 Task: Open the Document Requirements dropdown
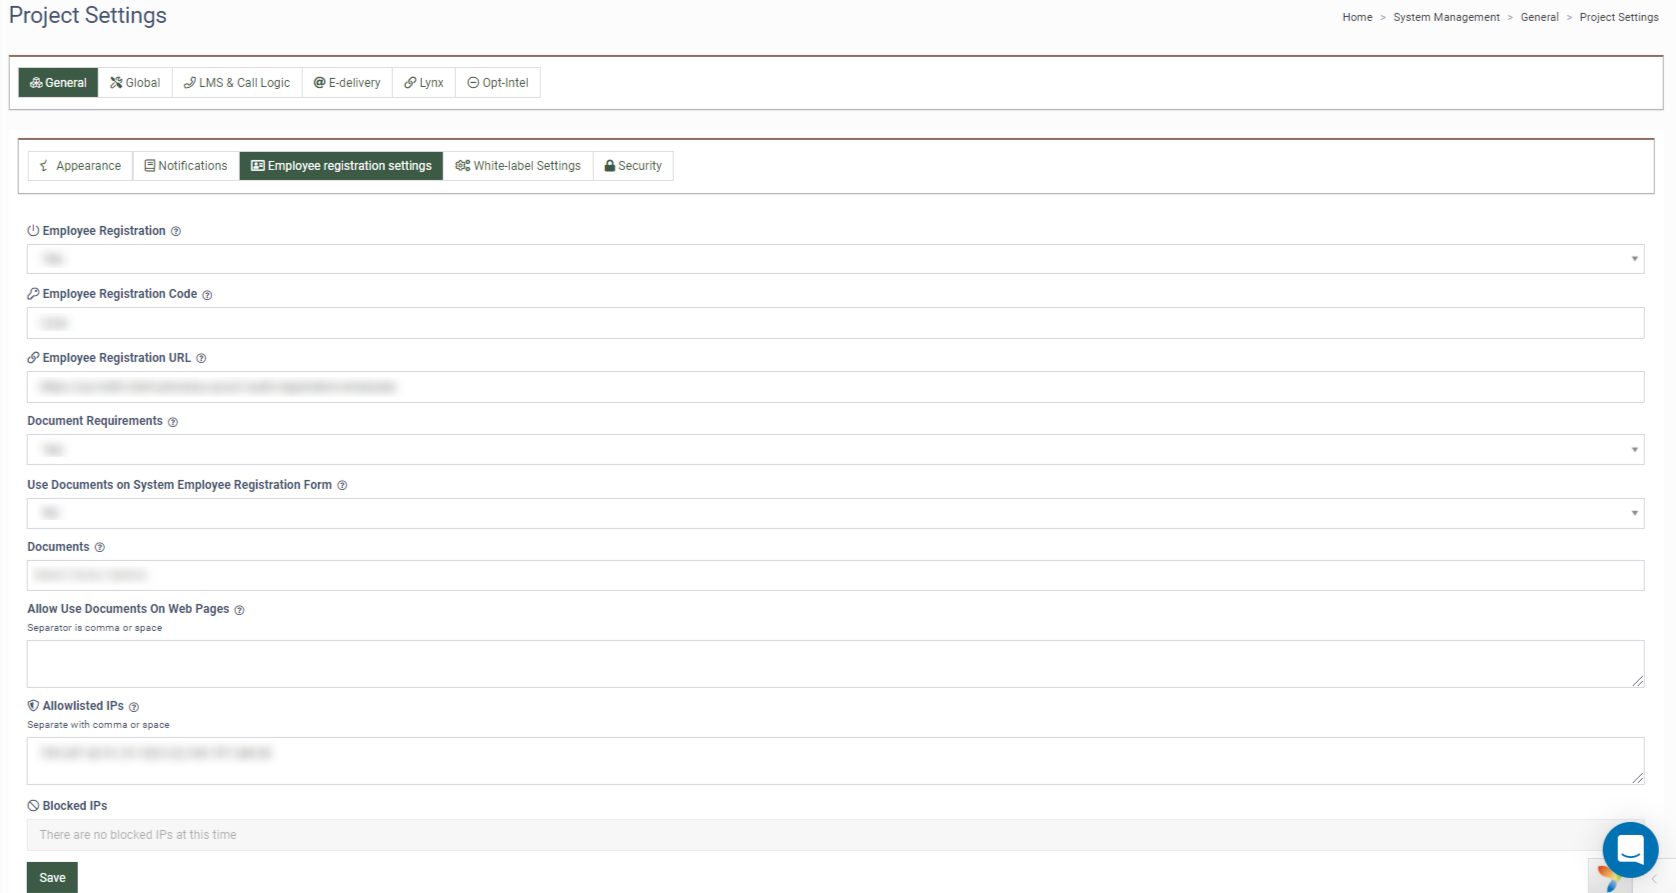[835, 450]
